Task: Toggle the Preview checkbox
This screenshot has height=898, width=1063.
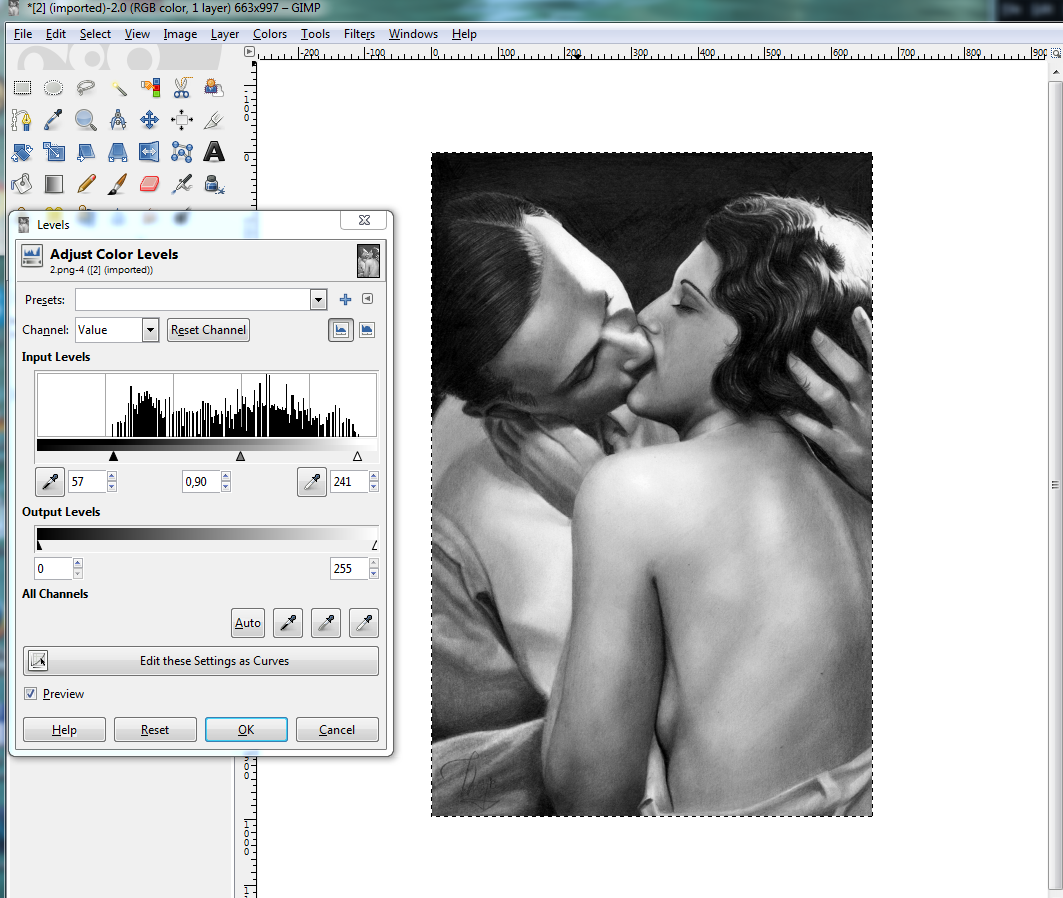Action: point(31,693)
